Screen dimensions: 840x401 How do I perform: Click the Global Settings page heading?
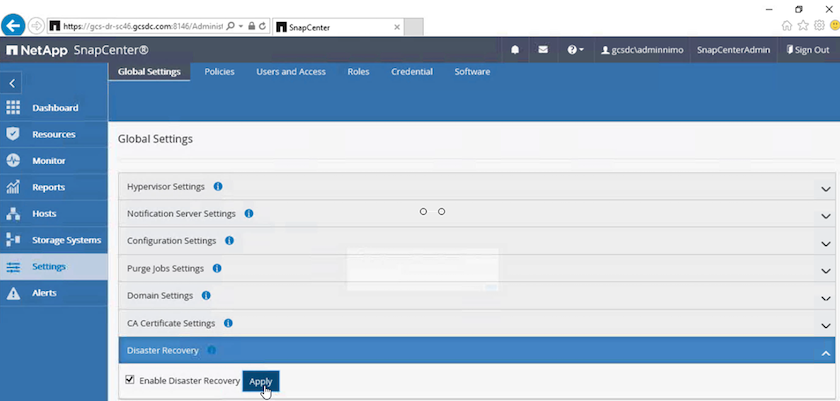click(155, 139)
